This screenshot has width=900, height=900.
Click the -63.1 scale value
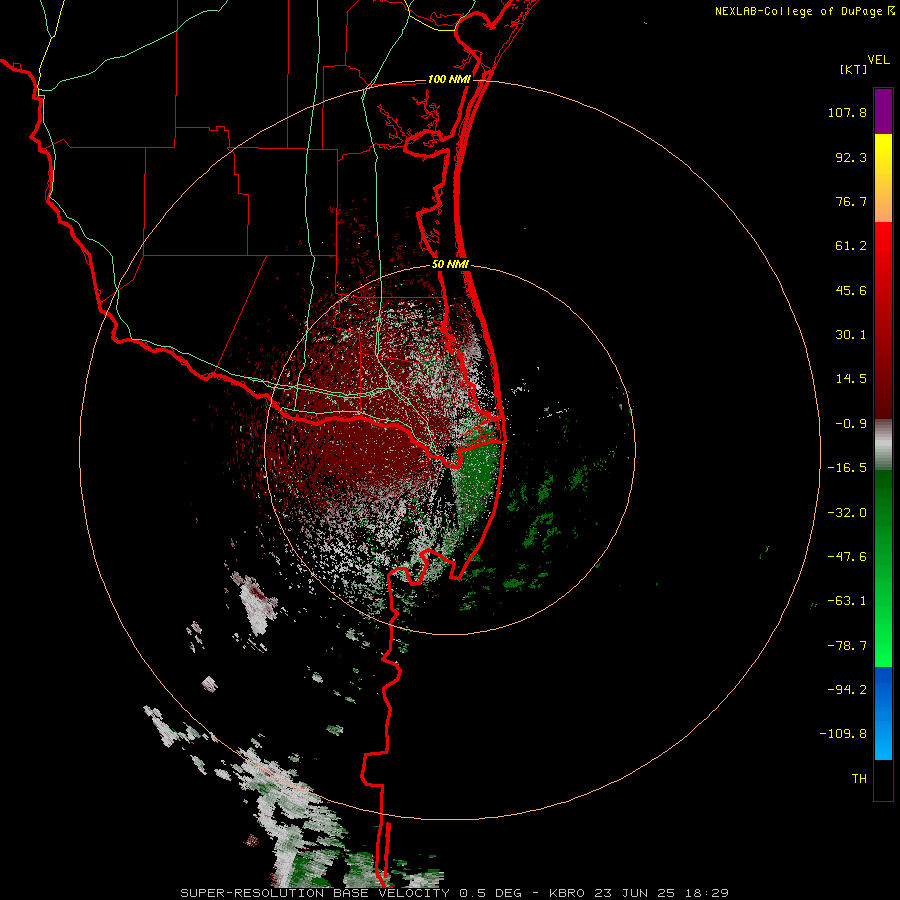(847, 601)
